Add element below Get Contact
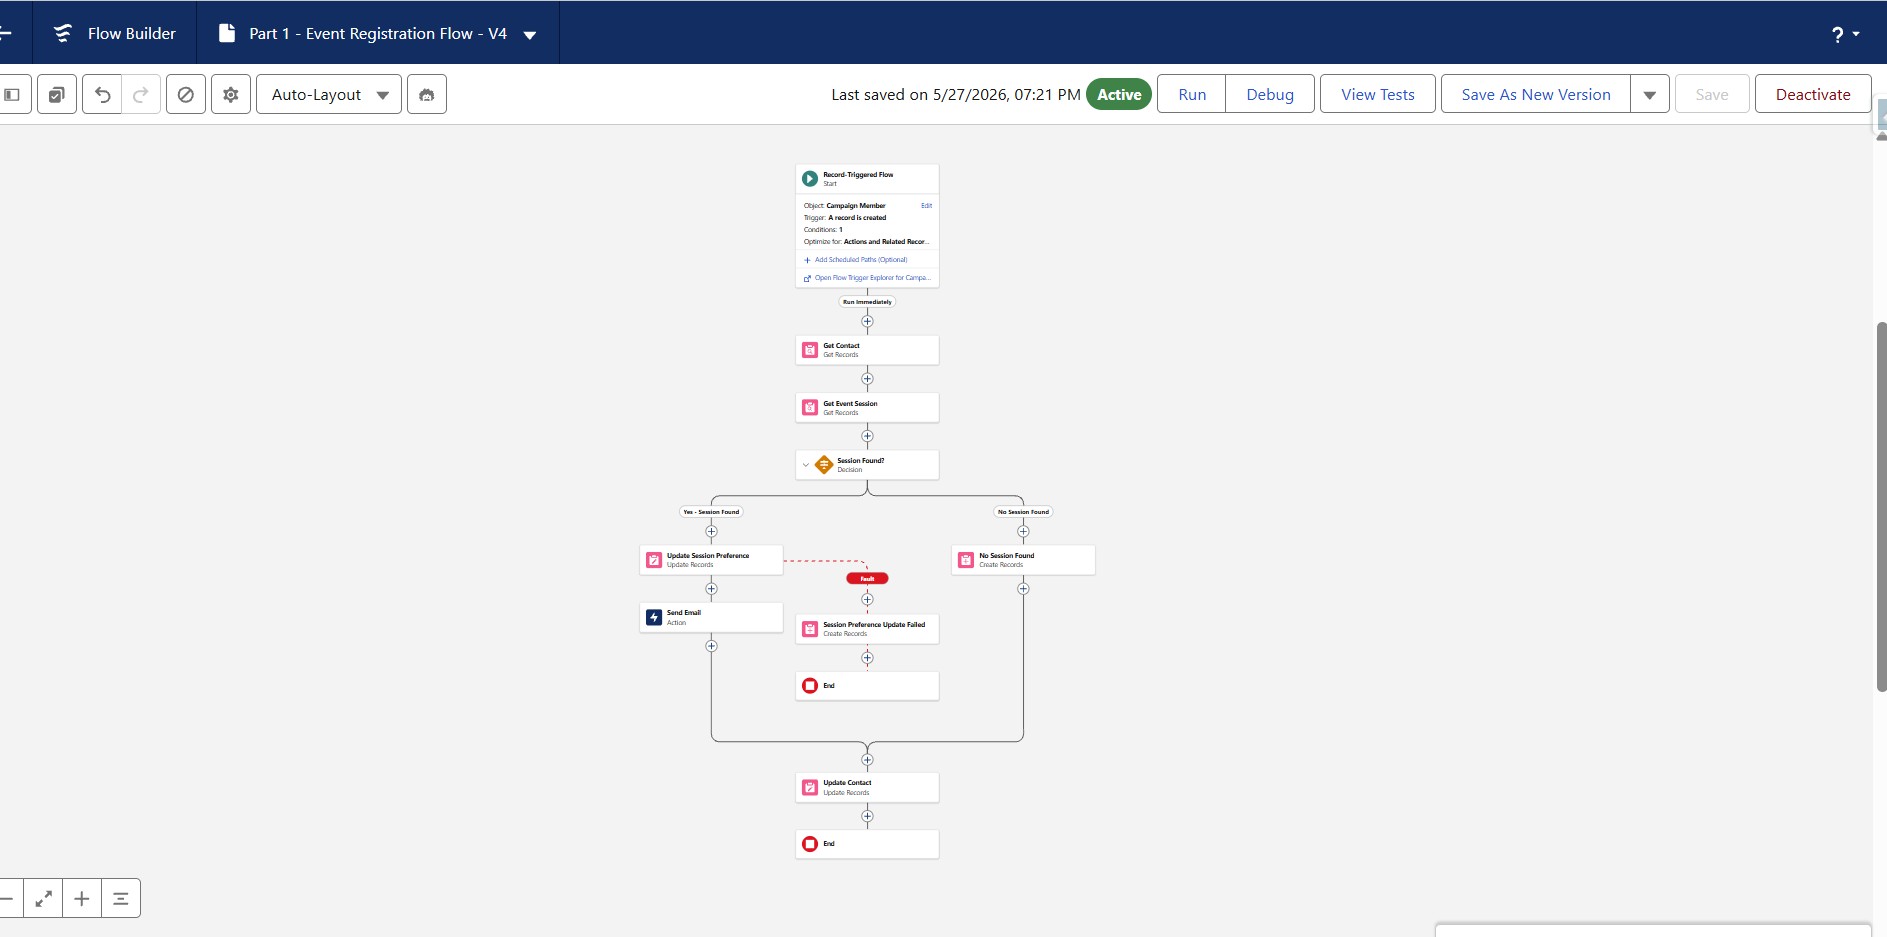Screen dimensions: 1887x937 [x=867, y=379]
